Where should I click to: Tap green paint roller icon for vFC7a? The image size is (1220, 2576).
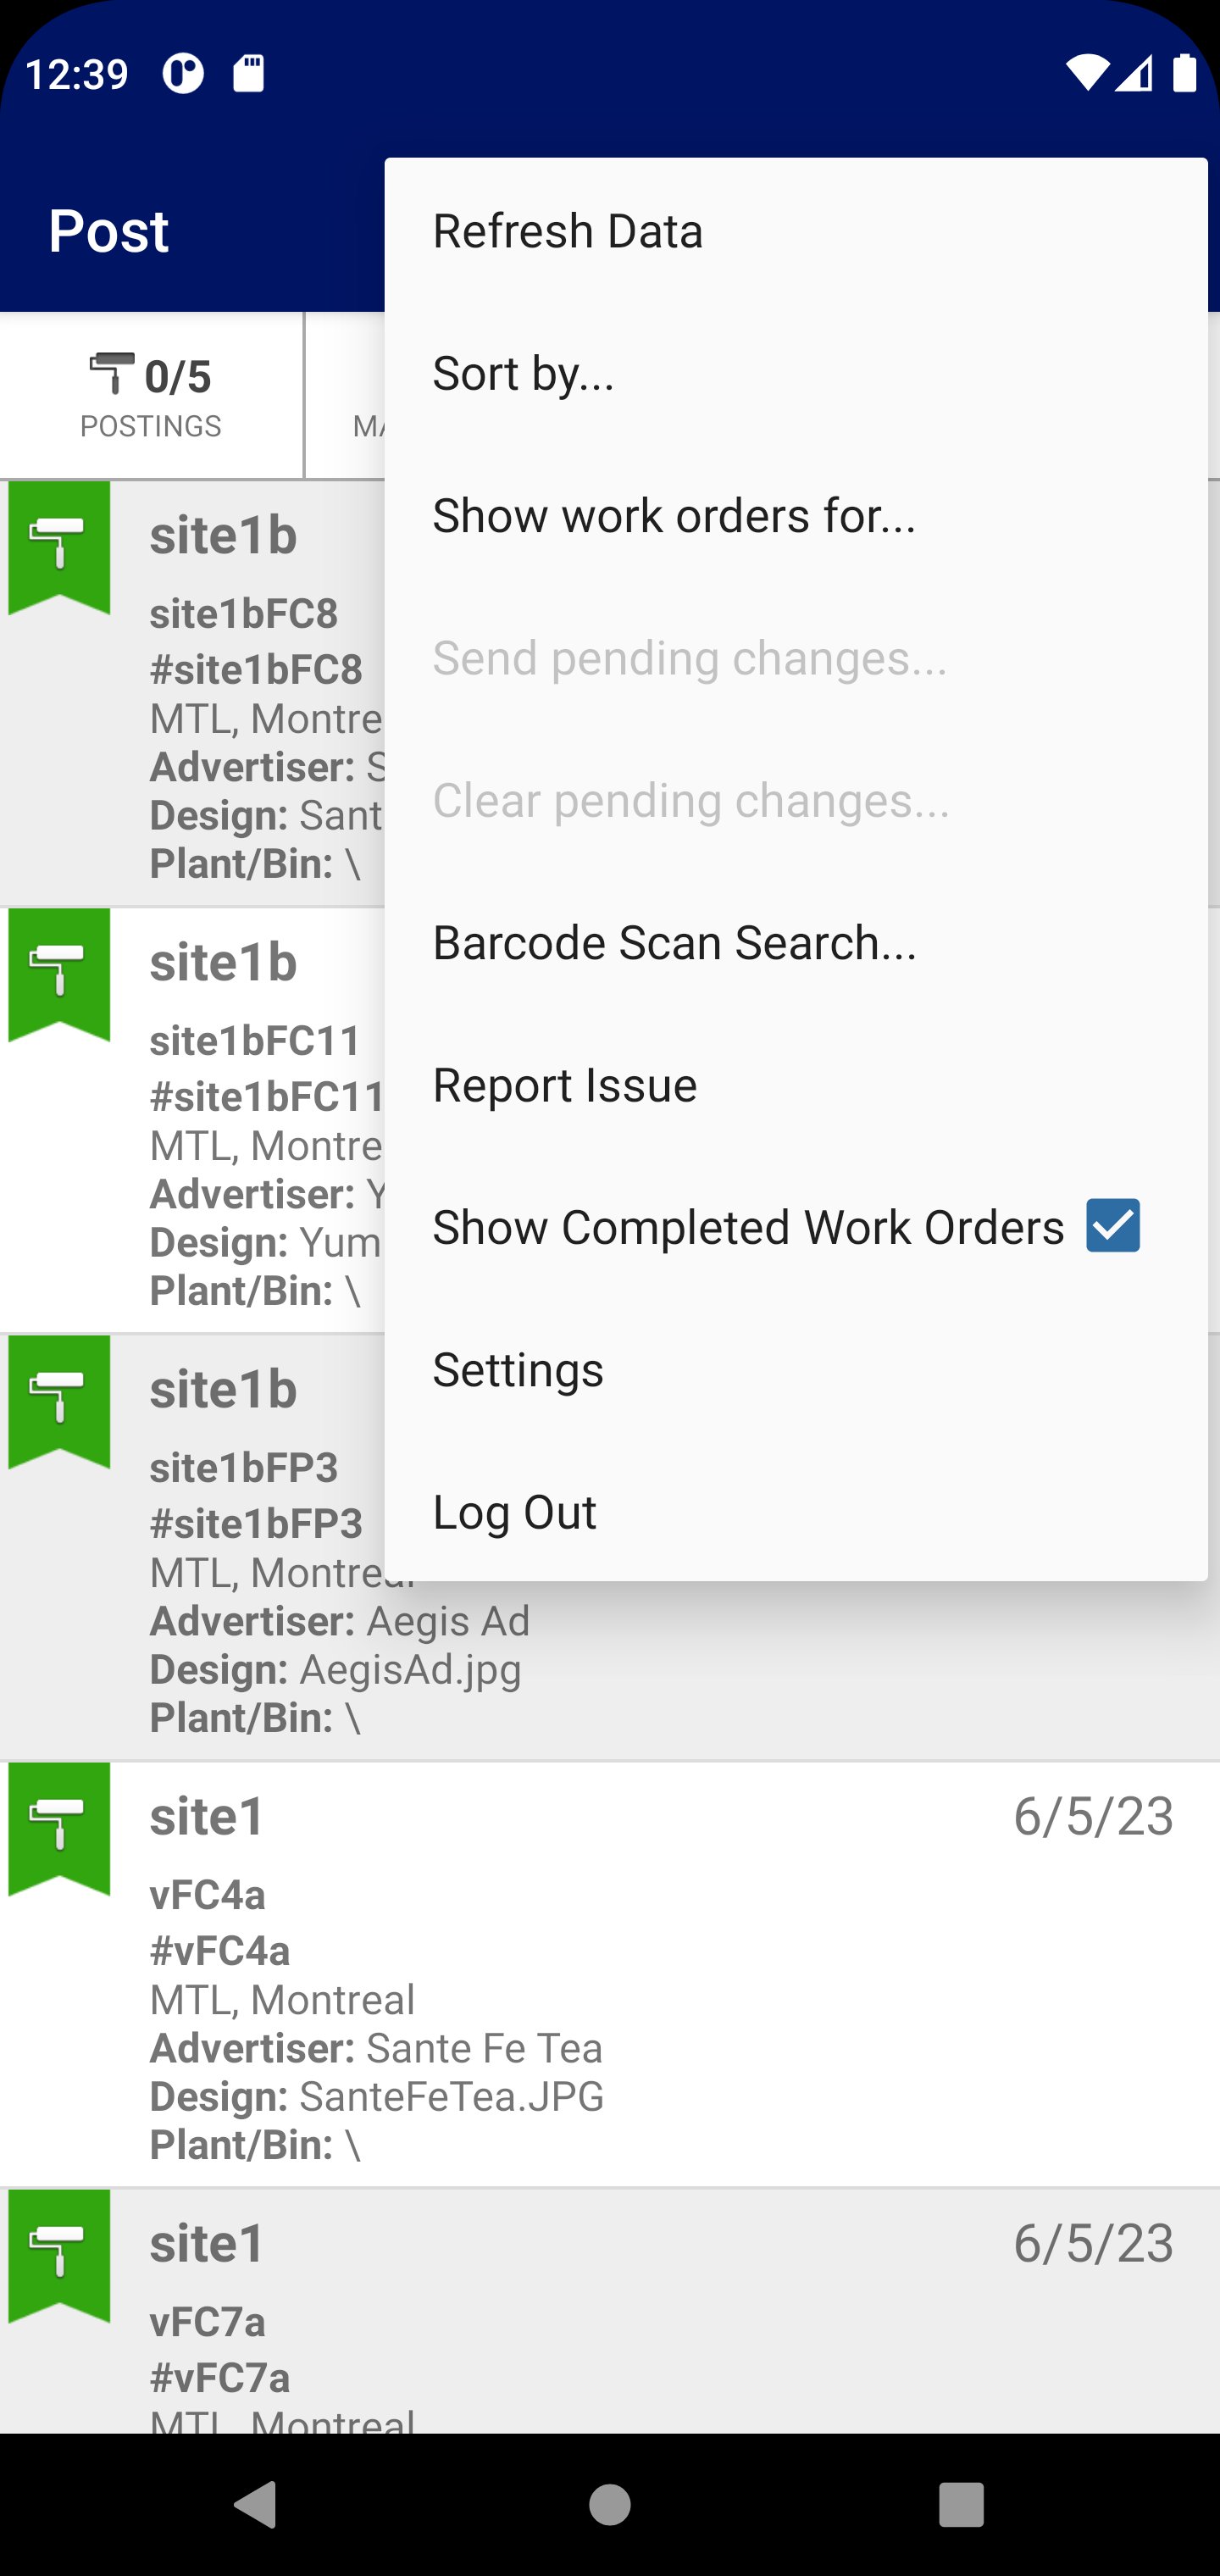(x=59, y=2253)
